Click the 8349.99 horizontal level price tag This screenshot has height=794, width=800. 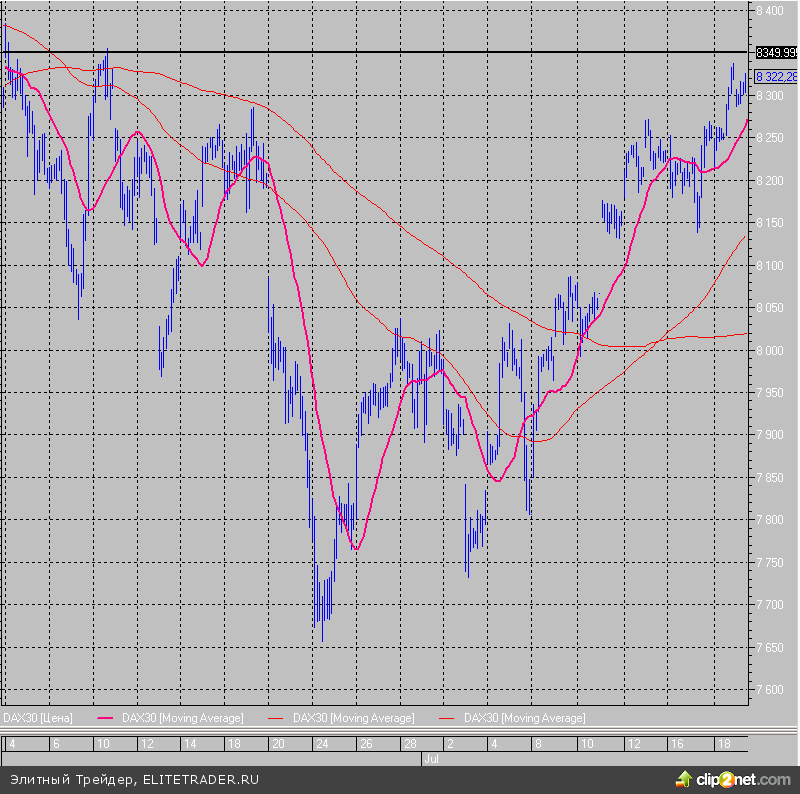click(776, 52)
